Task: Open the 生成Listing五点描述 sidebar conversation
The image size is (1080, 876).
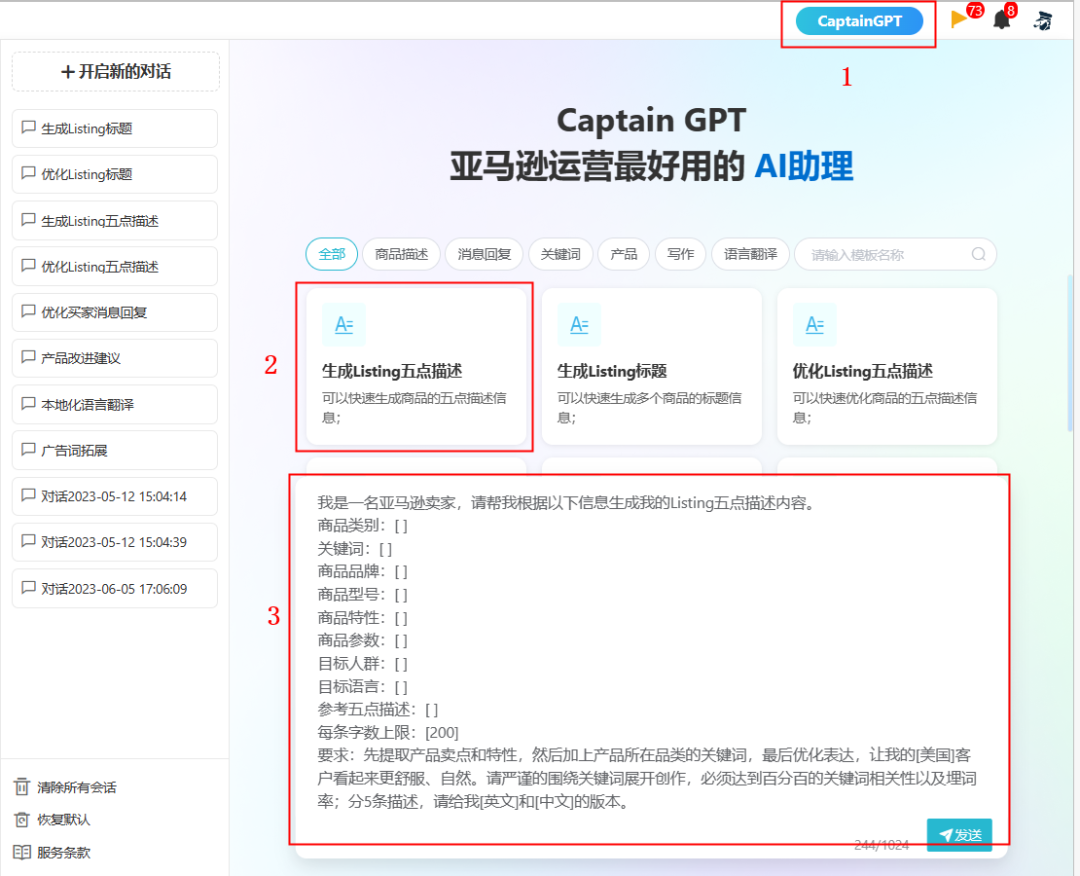Action: (x=115, y=220)
